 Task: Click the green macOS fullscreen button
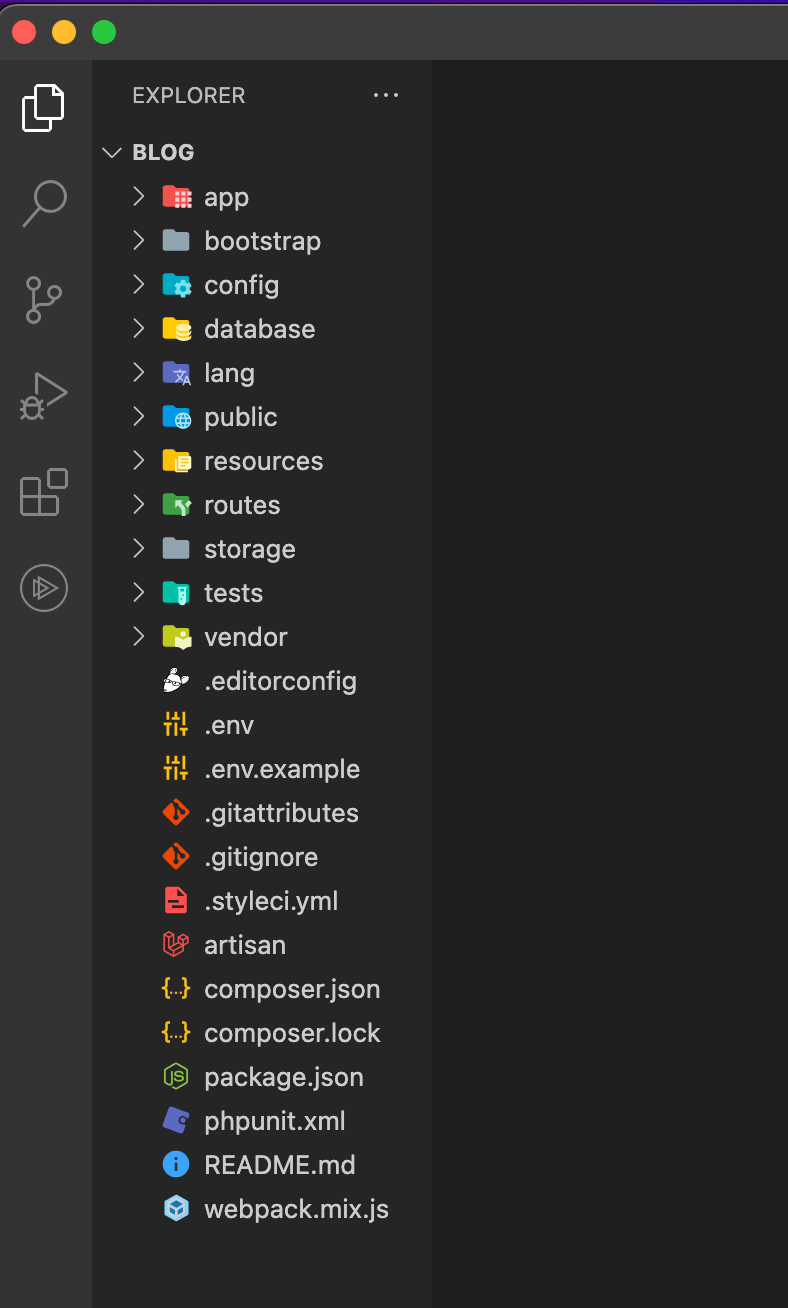(104, 33)
